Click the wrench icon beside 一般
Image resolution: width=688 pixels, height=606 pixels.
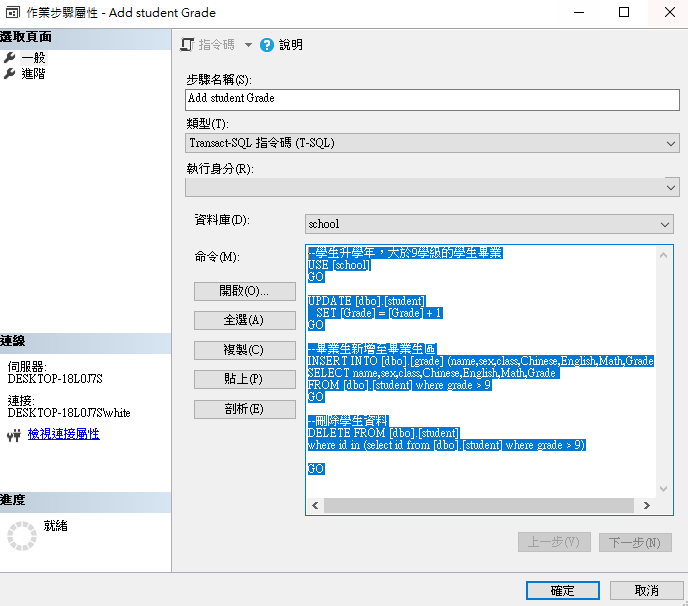click(x=10, y=57)
